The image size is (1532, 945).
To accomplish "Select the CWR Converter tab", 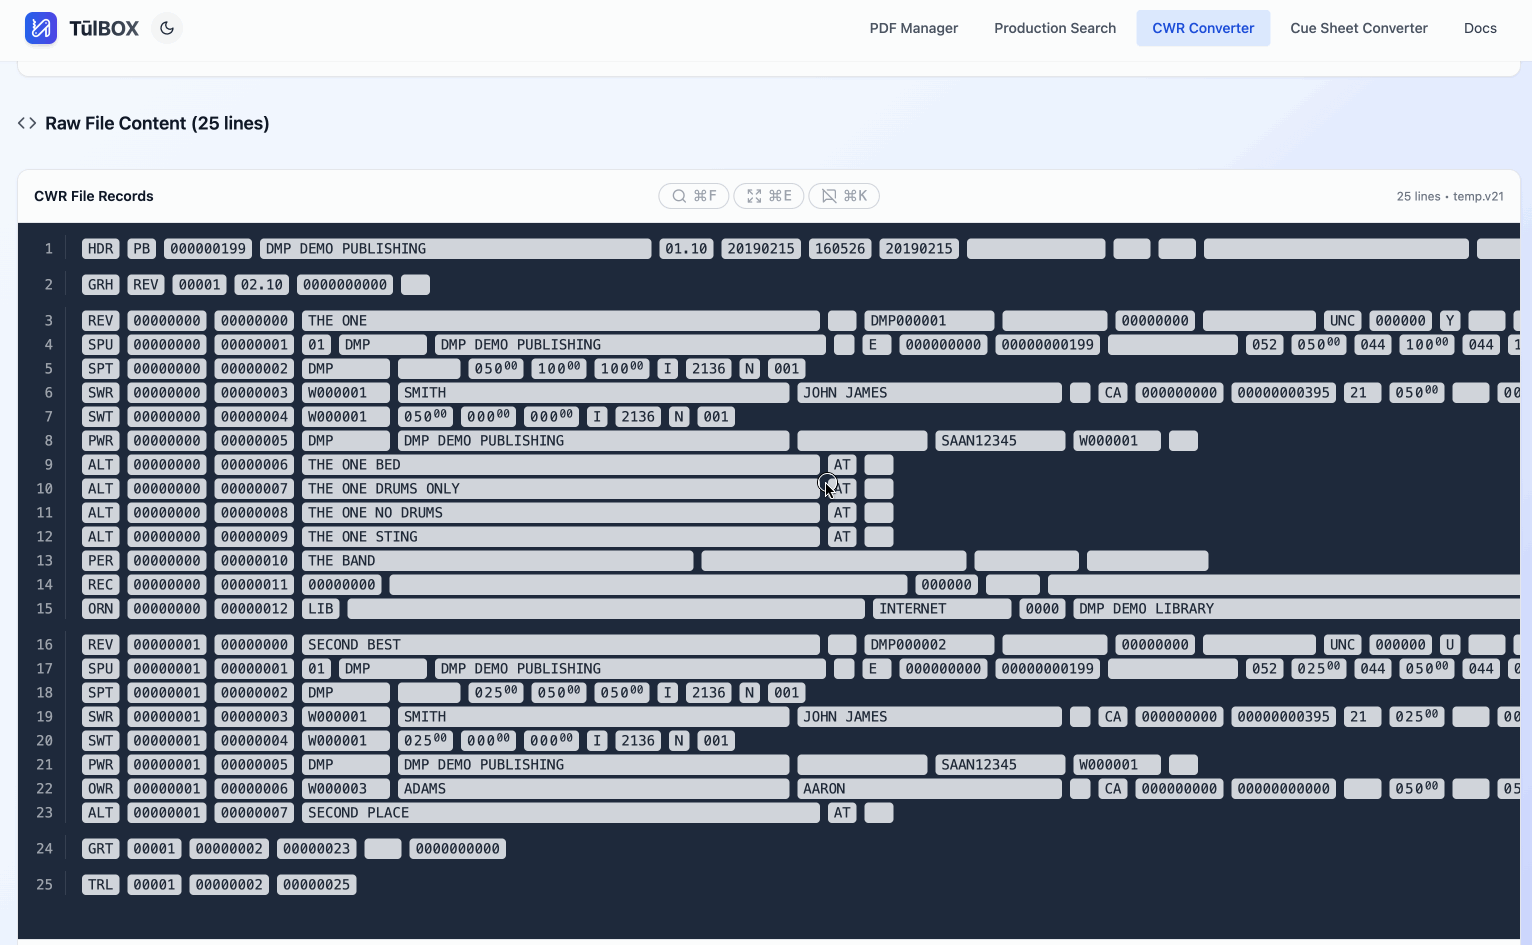I will (x=1202, y=28).
